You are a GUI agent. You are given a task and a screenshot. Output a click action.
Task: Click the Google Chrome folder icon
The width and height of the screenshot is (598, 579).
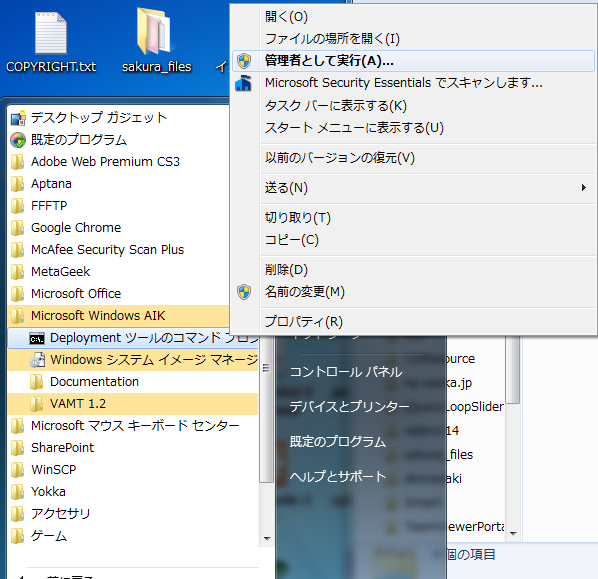18,228
